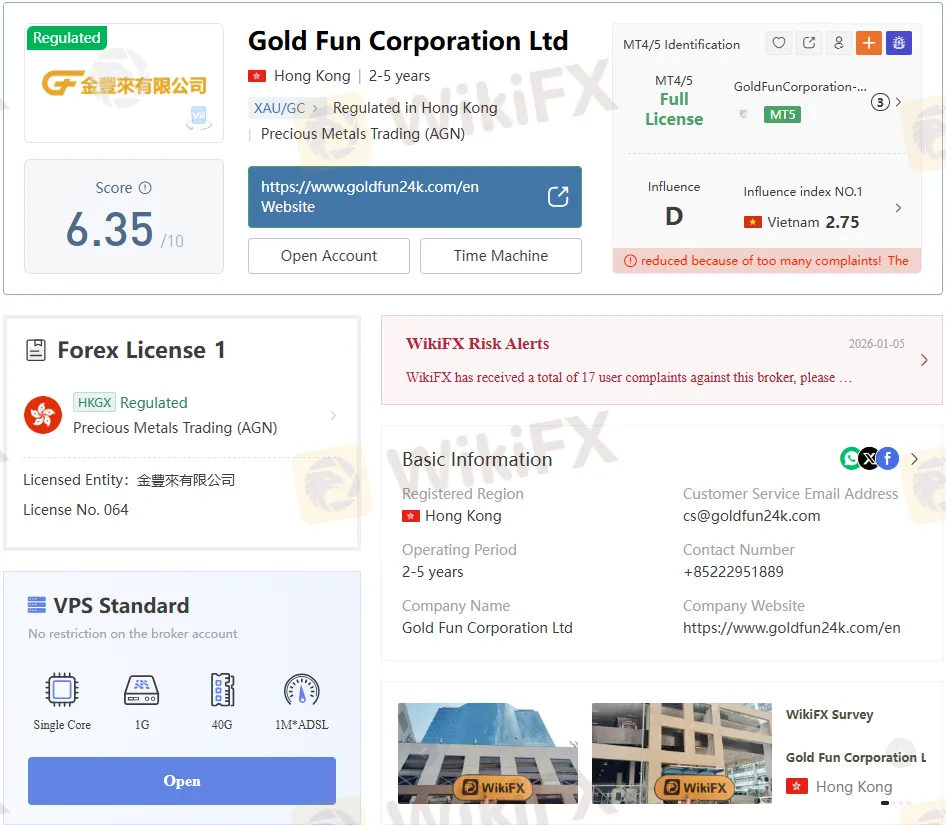Image resolution: width=946 pixels, height=825 pixels.
Task: Click the share icon near MT4/5 Identification
Action: pos(809,43)
